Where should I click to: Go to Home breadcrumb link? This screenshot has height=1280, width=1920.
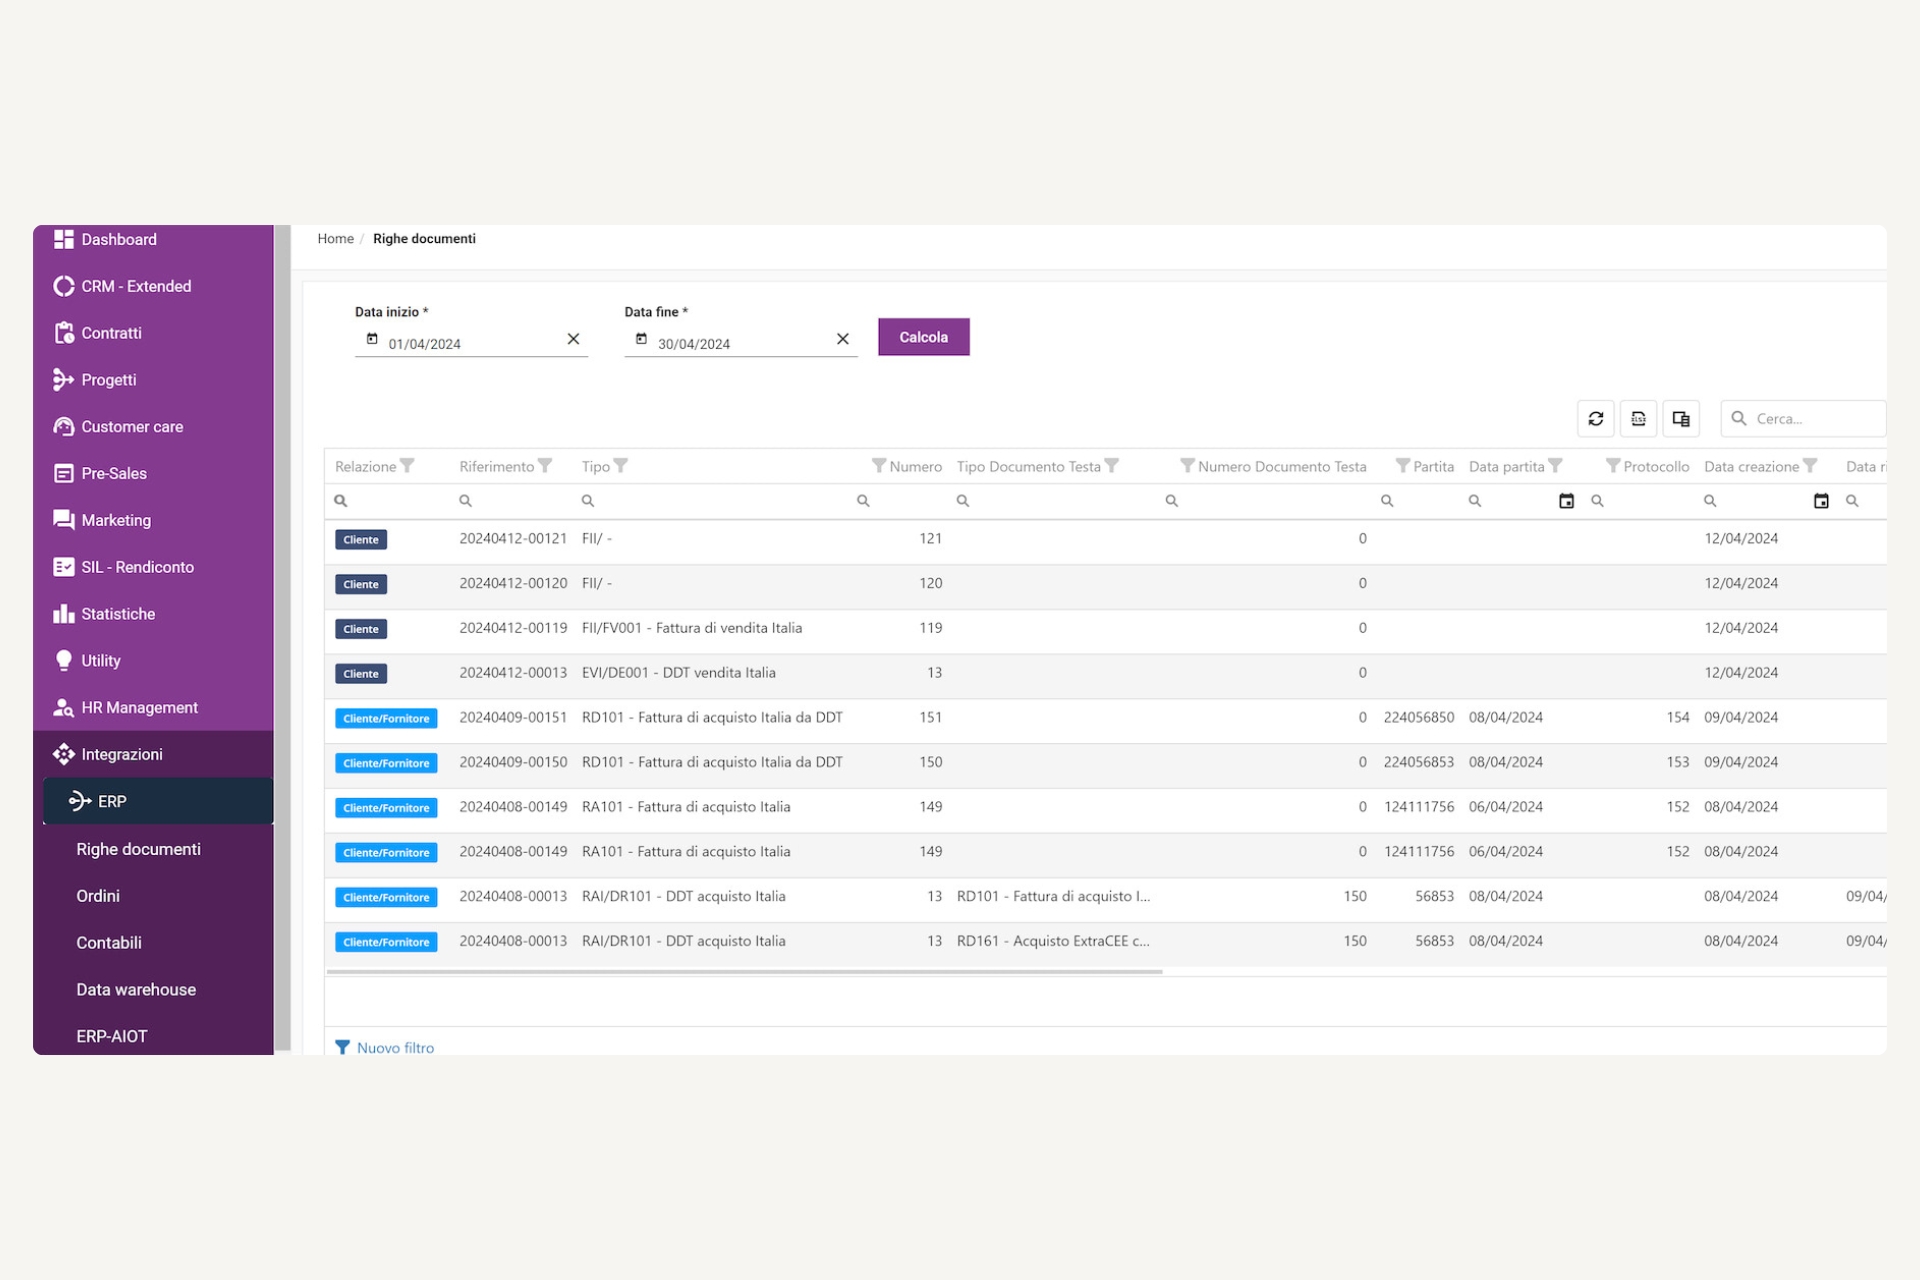click(x=335, y=239)
